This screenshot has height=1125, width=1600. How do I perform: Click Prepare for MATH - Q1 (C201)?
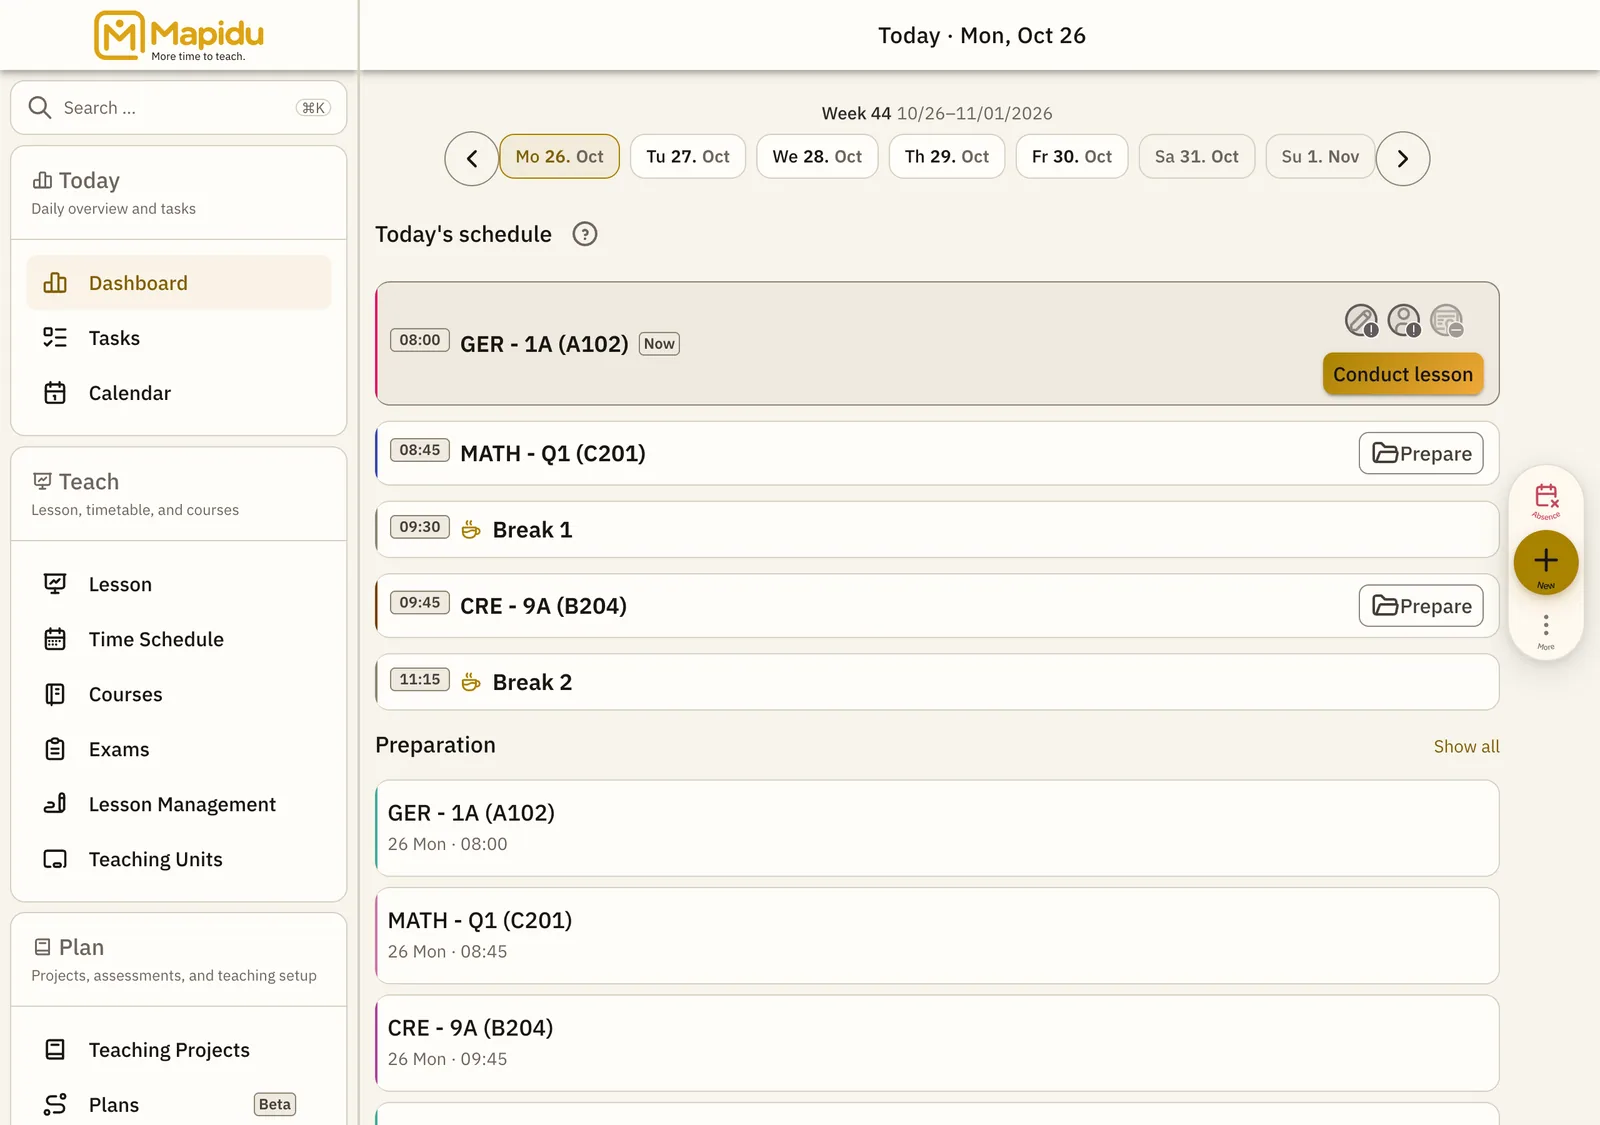pyautogui.click(x=1421, y=453)
